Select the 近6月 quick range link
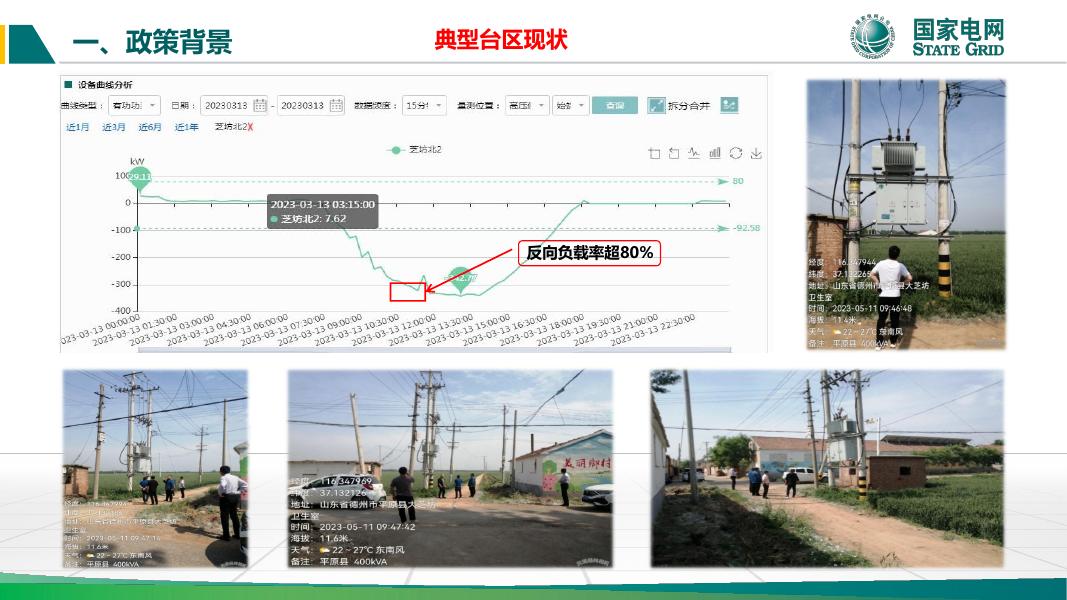1067x600 pixels. (x=150, y=127)
